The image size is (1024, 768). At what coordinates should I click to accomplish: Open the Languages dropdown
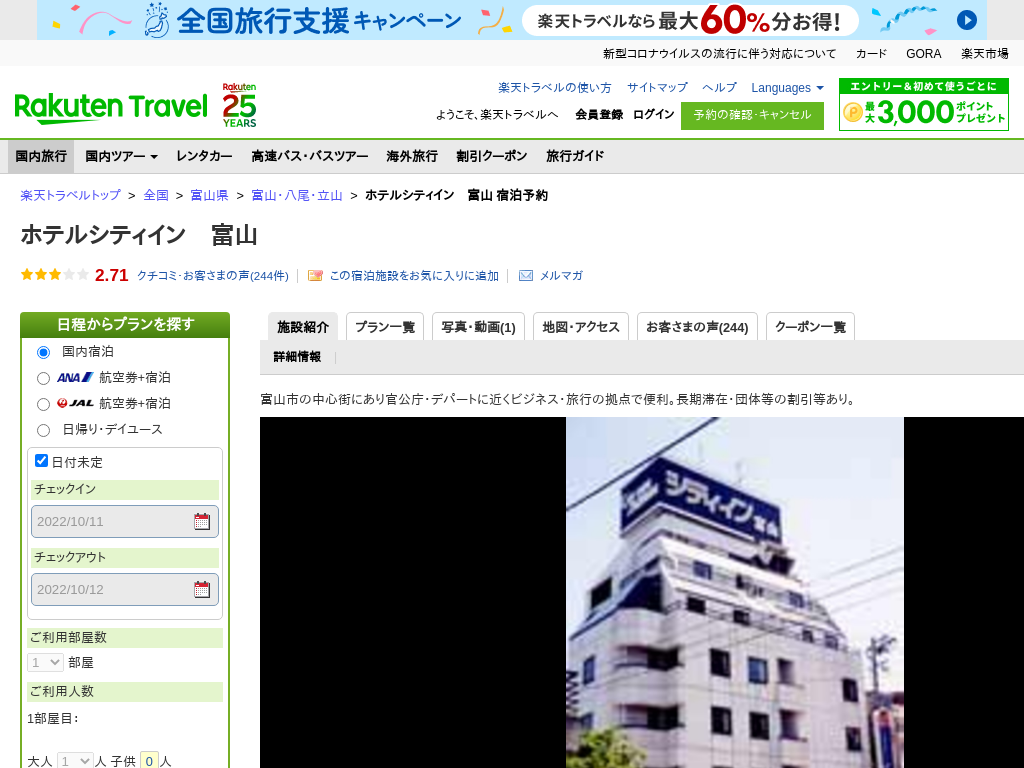click(787, 88)
